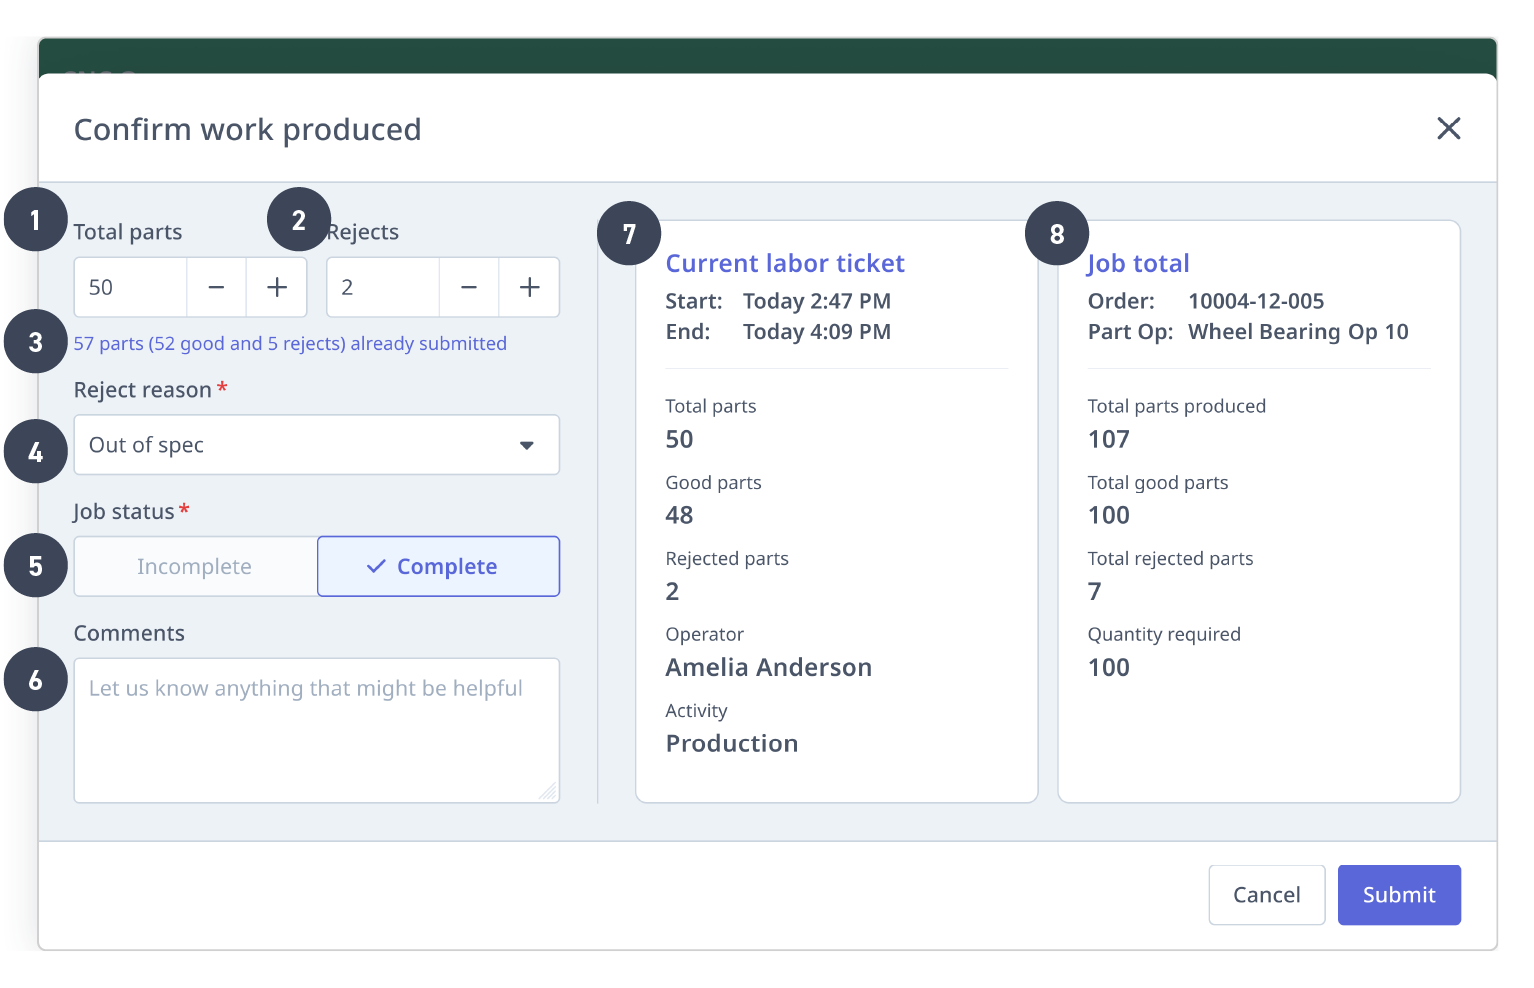Click the Submit button
The image size is (1534, 988).
(1398, 895)
